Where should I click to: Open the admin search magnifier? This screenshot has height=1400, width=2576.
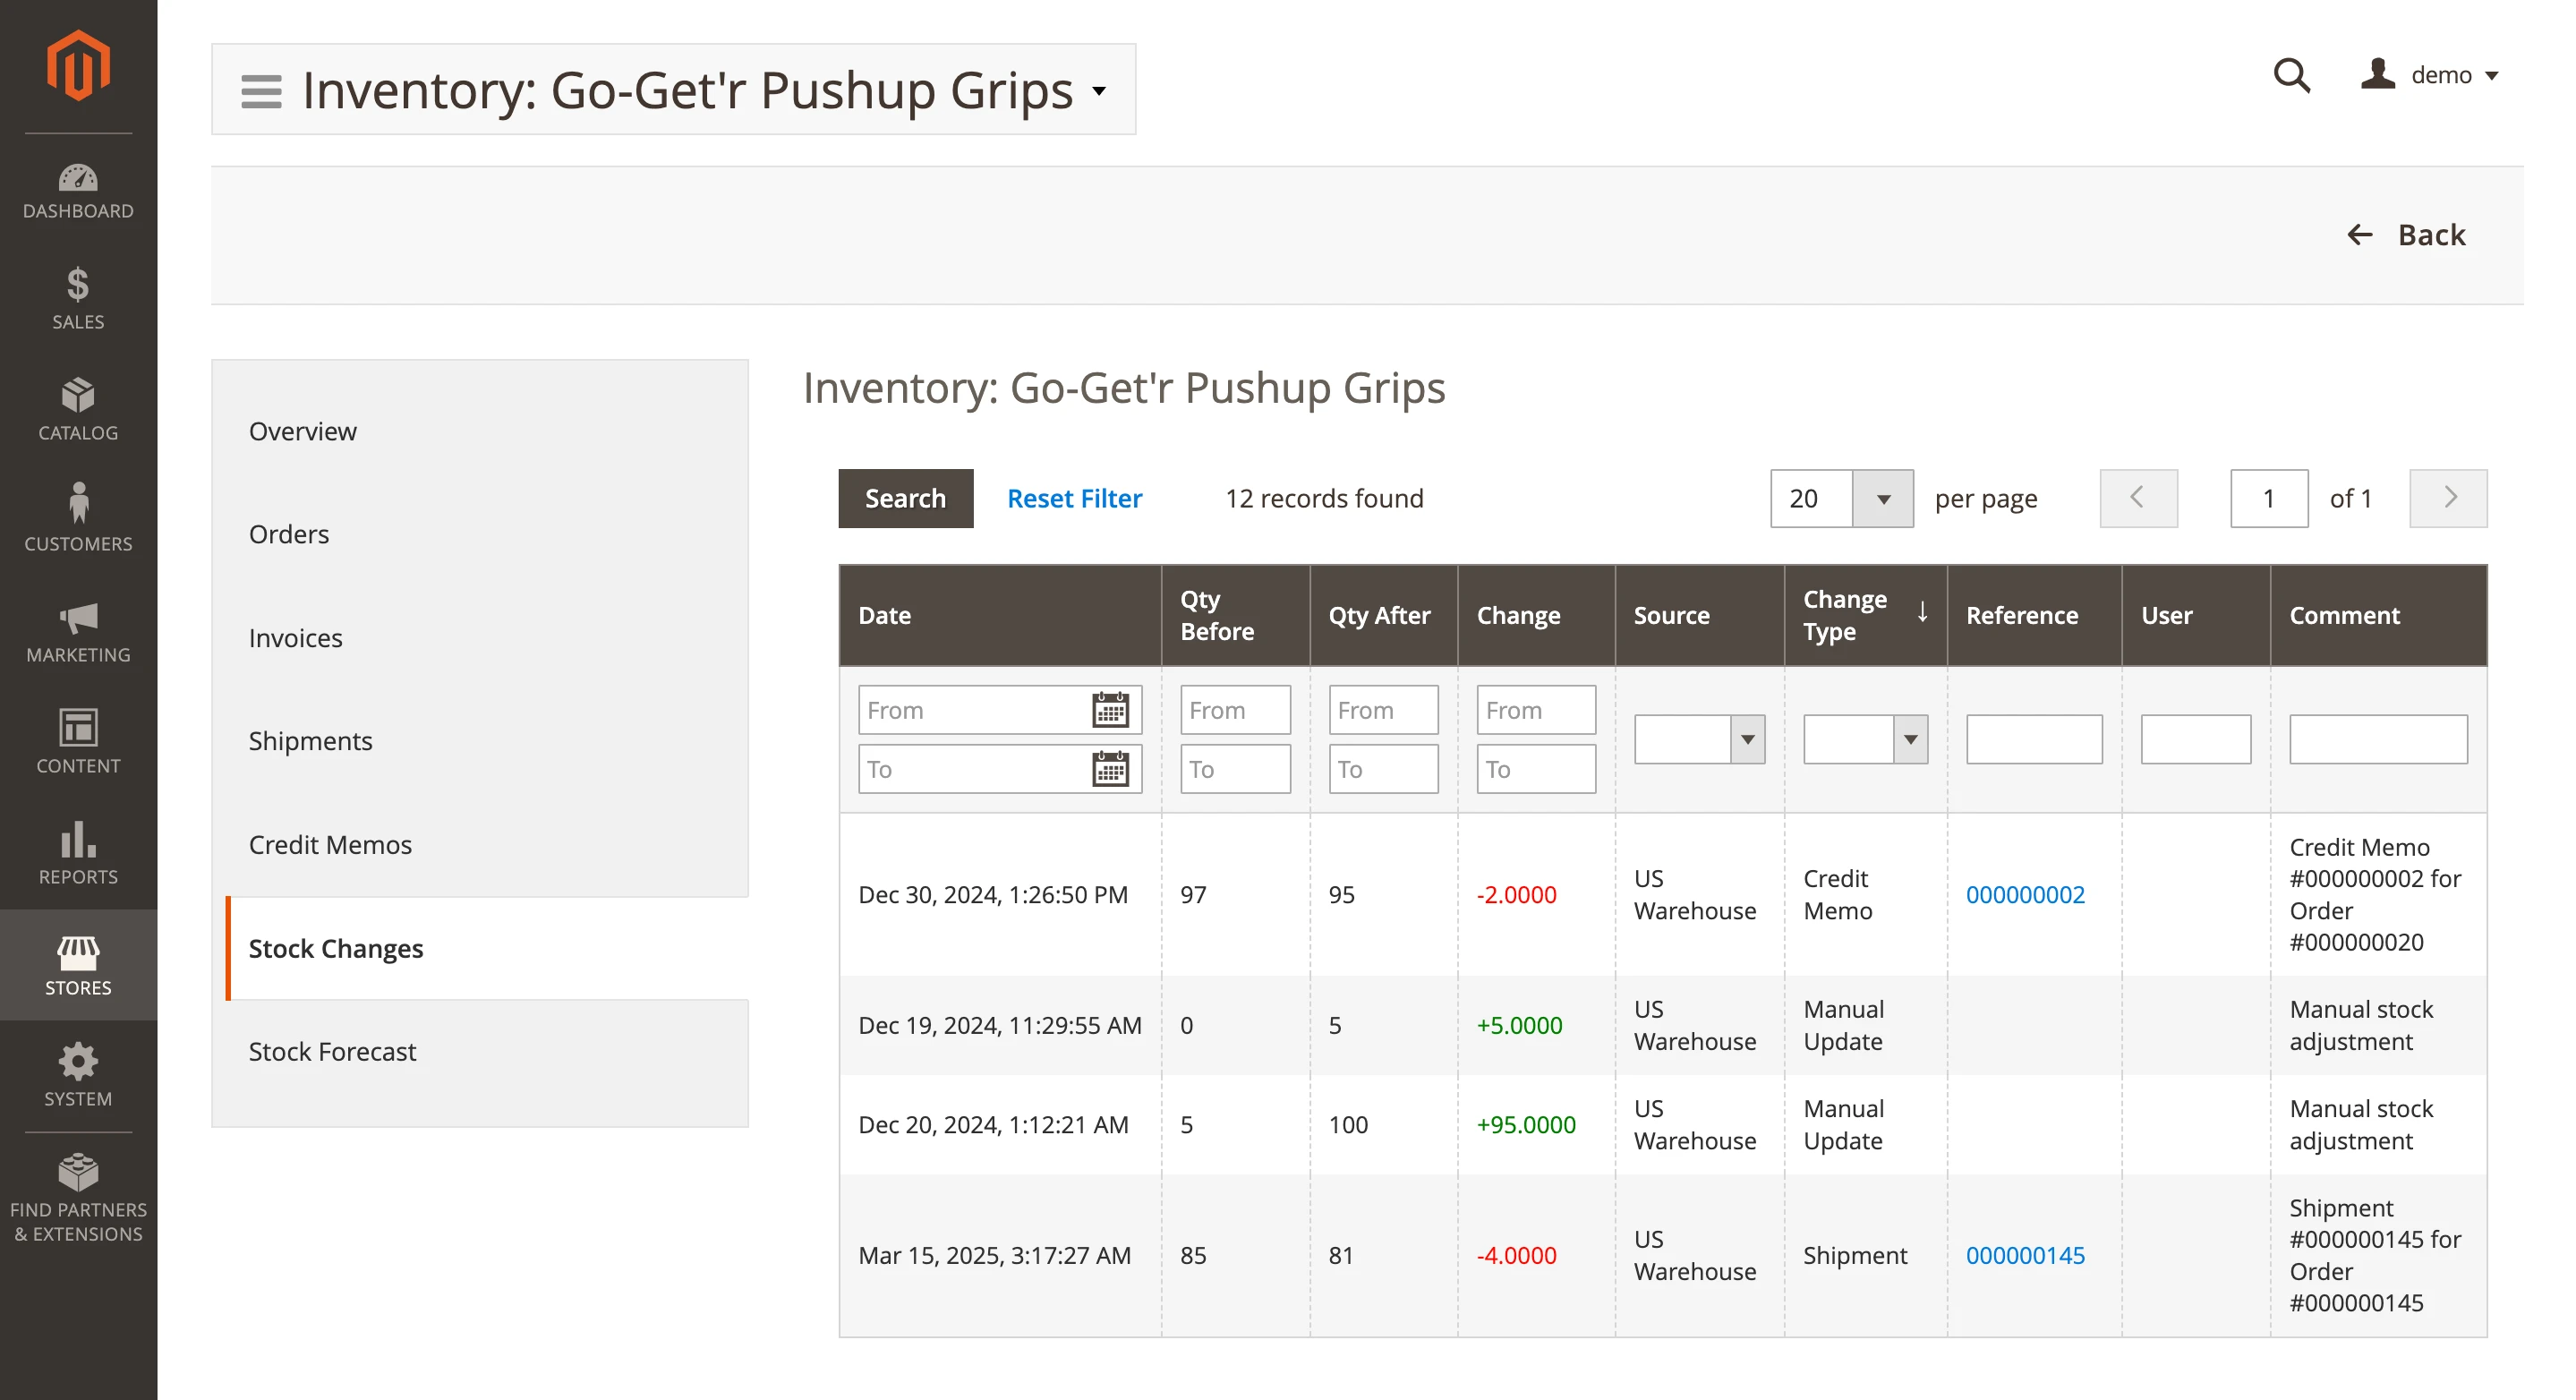2291,76
